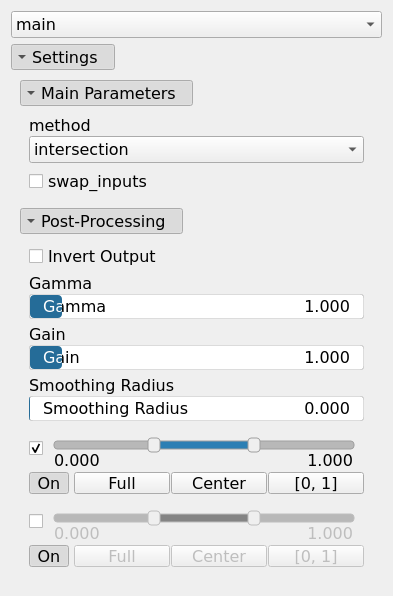Image resolution: width=393 pixels, height=596 pixels.
Task: Open the method dropdown showing intersection
Action: (x=196, y=149)
